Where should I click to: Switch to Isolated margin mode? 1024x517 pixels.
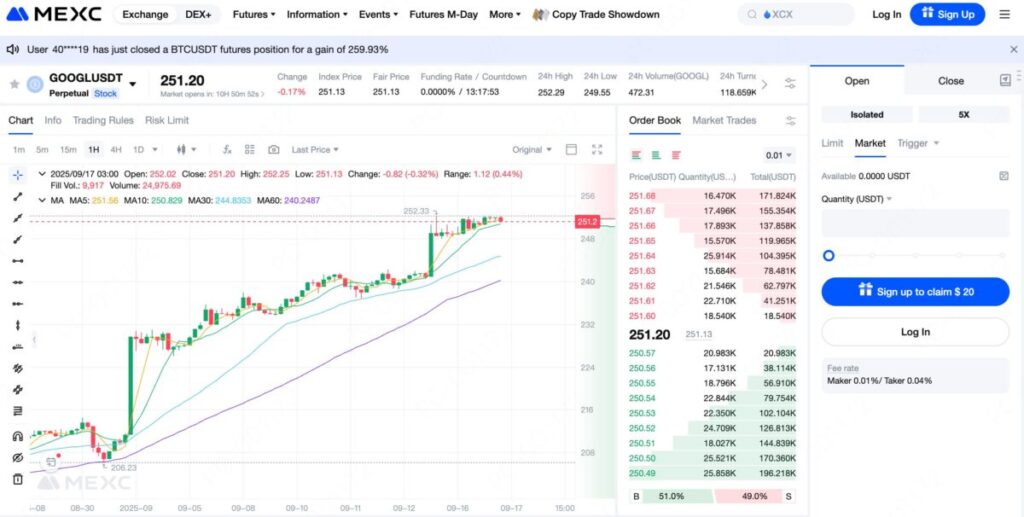(x=866, y=114)
